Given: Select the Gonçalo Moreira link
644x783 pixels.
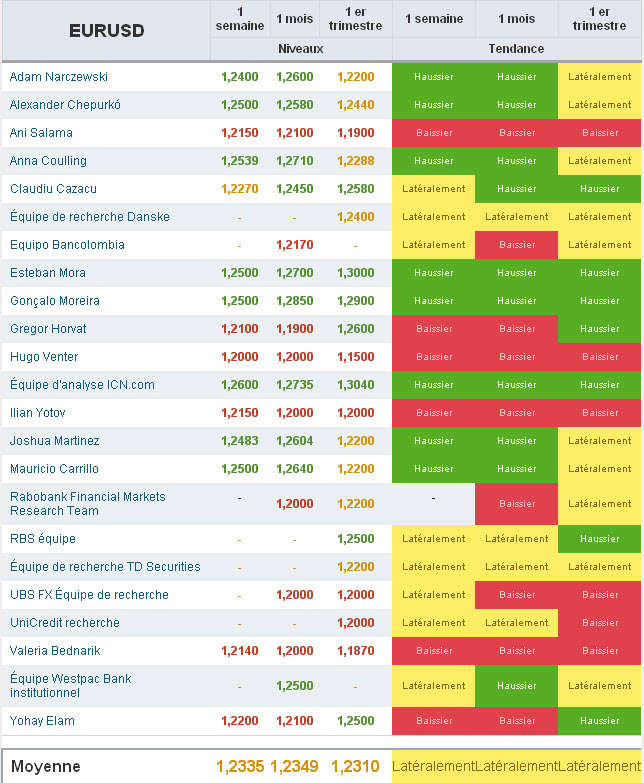Looking at the screenshot, I should tap(55, 301).
